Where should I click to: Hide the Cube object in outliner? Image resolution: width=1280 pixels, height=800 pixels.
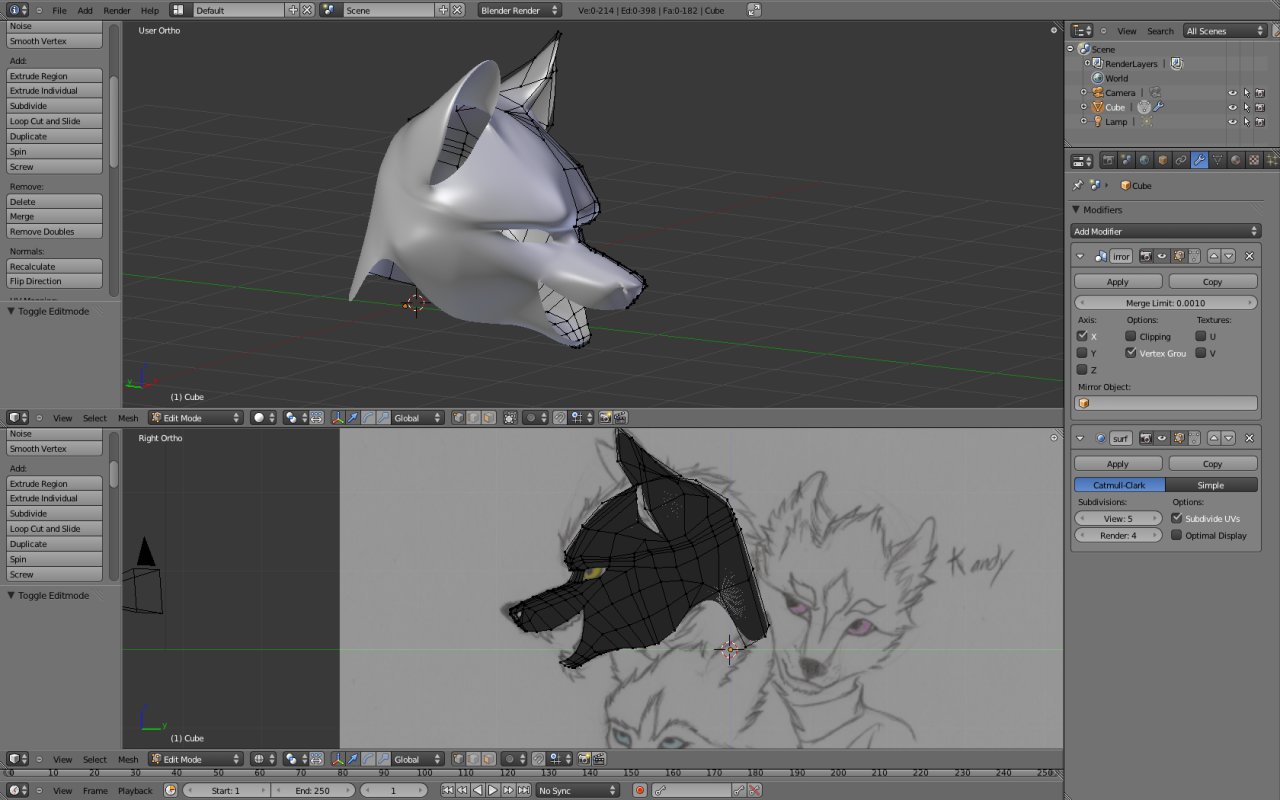pyautogui.click(x=1232, y=107)
